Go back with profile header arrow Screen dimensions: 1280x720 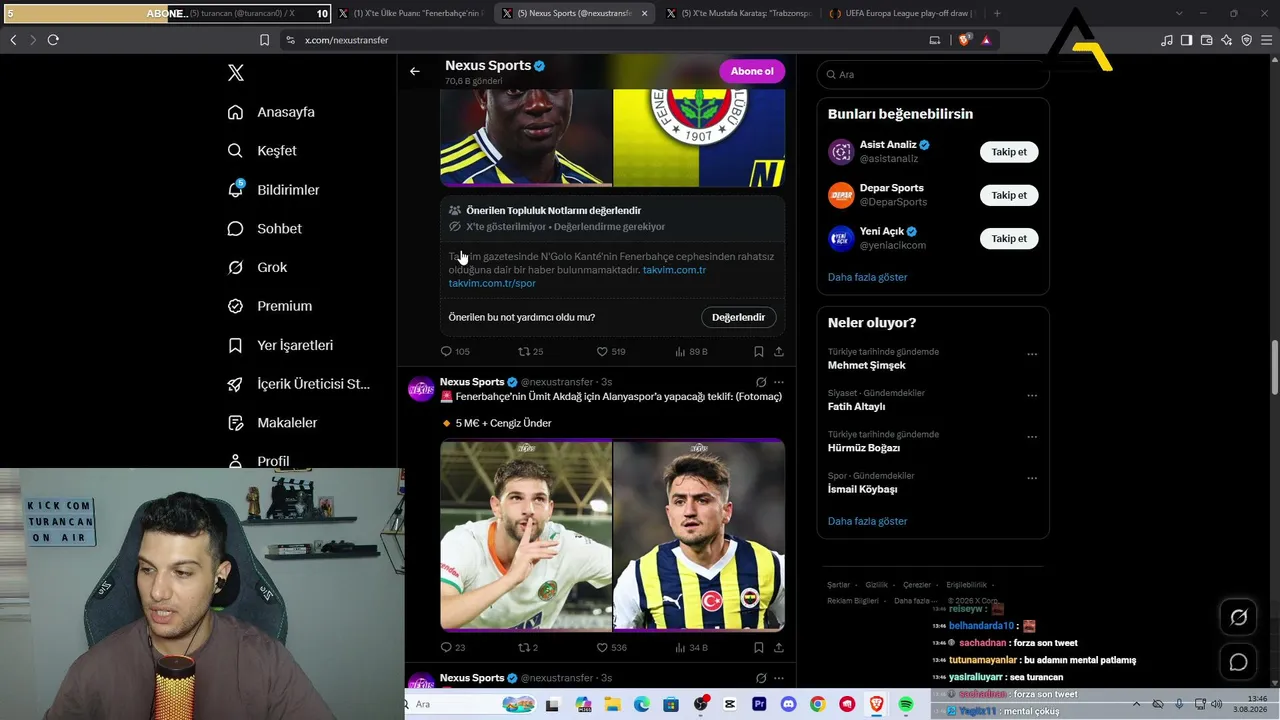coord(415,71)
